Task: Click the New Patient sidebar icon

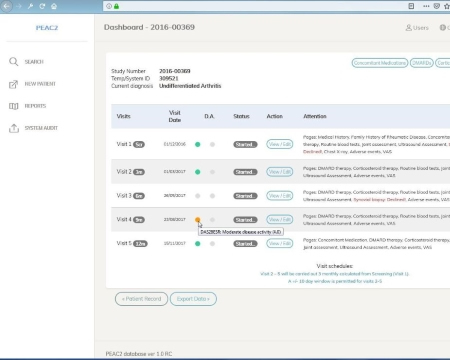Action: [13, 84]
